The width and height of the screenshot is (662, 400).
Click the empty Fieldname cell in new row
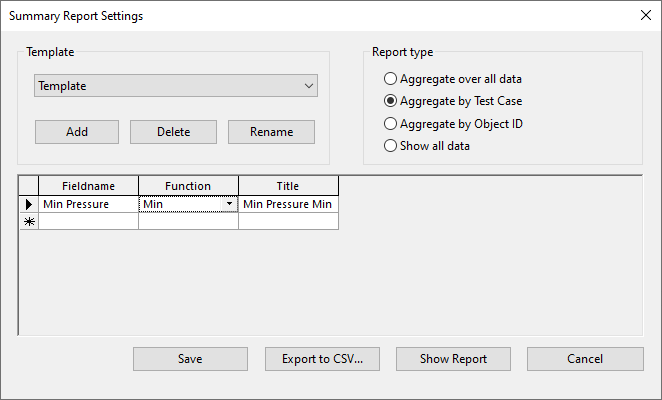coord(88,221)
